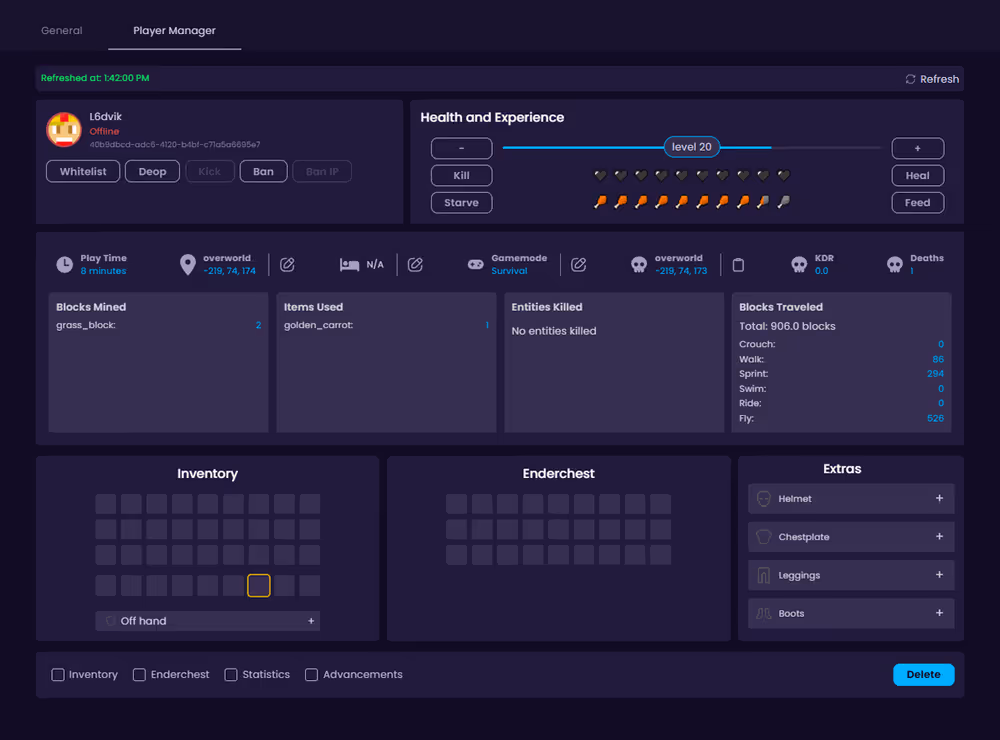Heal the player
This screenshot has width=1000, height=740.
pos(918,175)
